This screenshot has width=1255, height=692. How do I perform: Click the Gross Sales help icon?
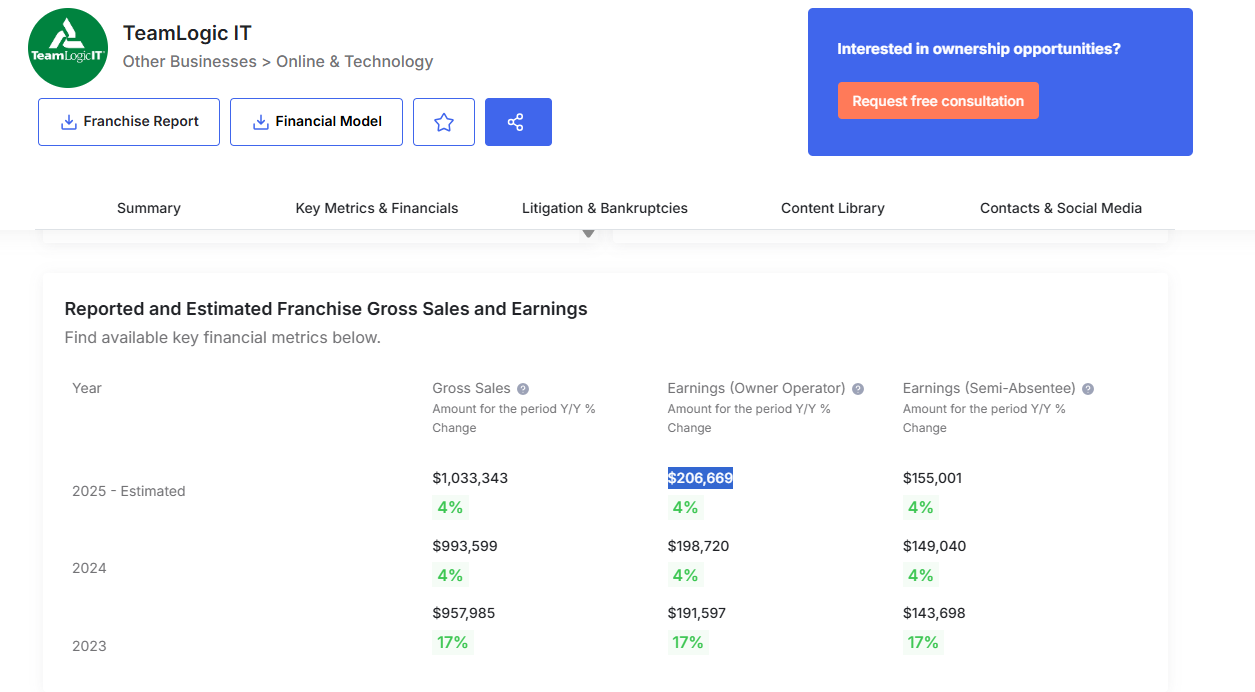click(523, 389)
